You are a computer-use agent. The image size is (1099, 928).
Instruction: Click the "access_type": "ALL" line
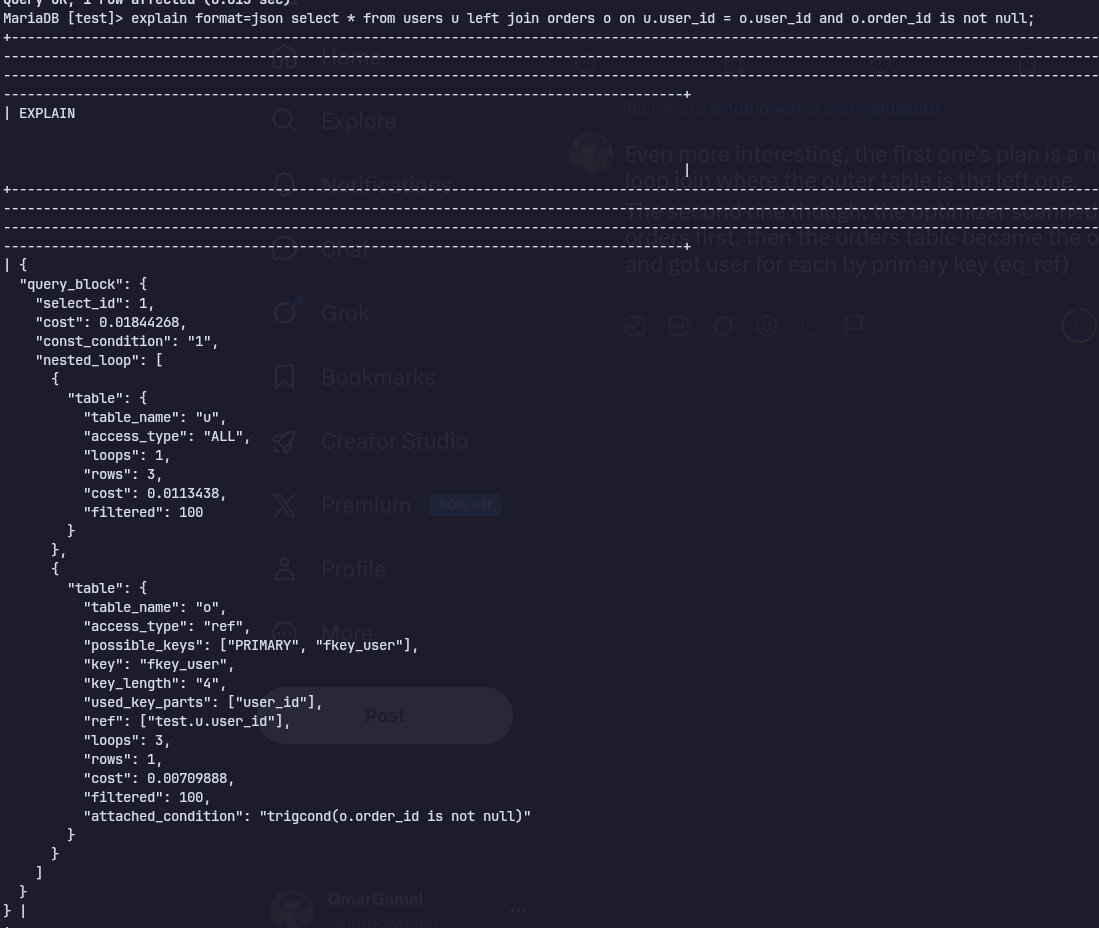(x=167, y=436)
